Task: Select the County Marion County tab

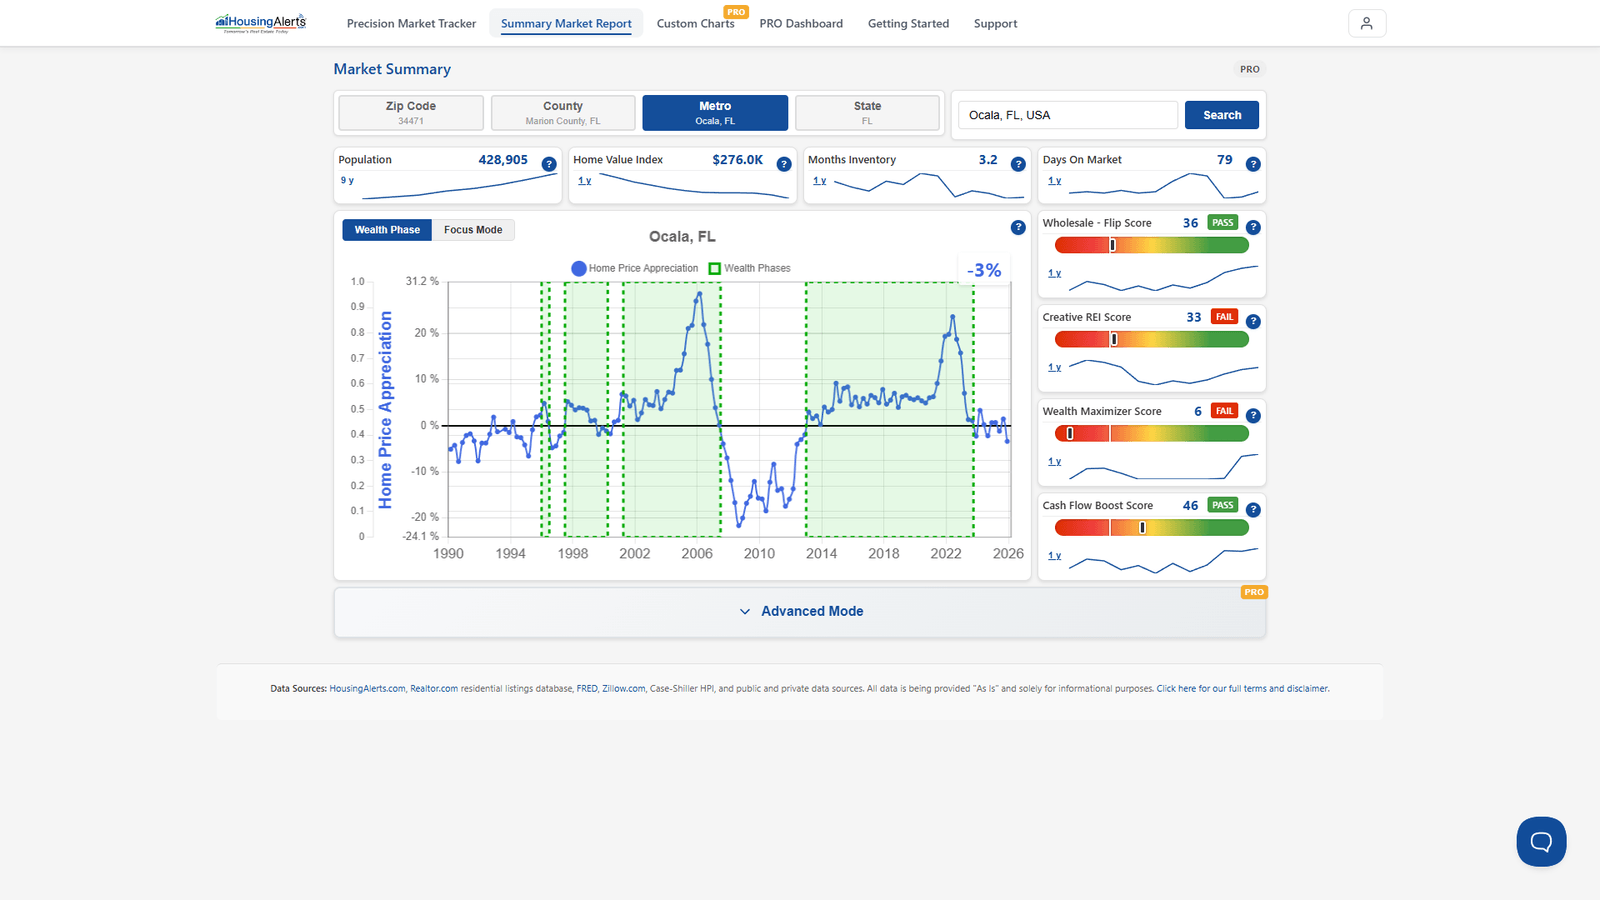Action: 563,112
